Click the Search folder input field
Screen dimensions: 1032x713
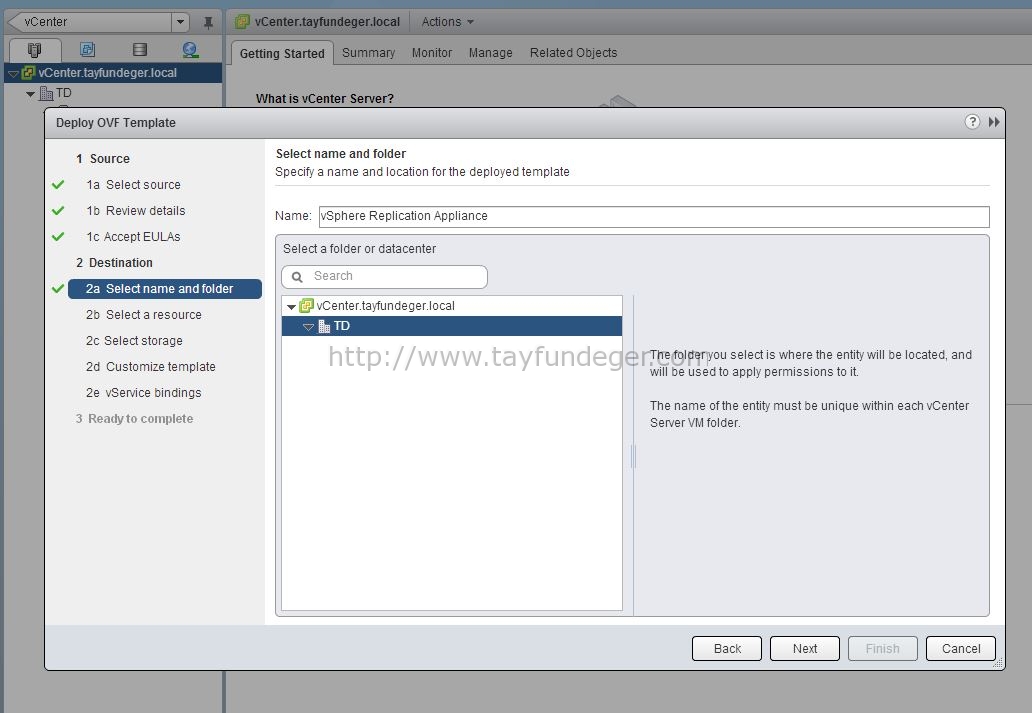pos(384,277)
